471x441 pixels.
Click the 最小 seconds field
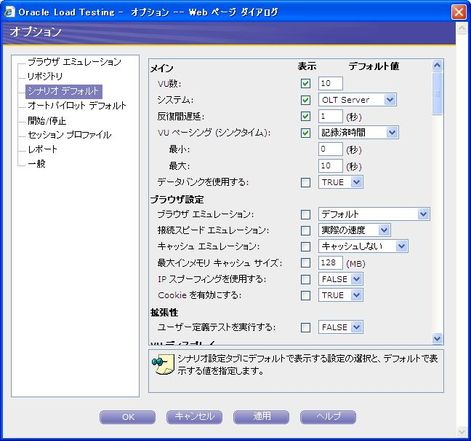[330, 149]
